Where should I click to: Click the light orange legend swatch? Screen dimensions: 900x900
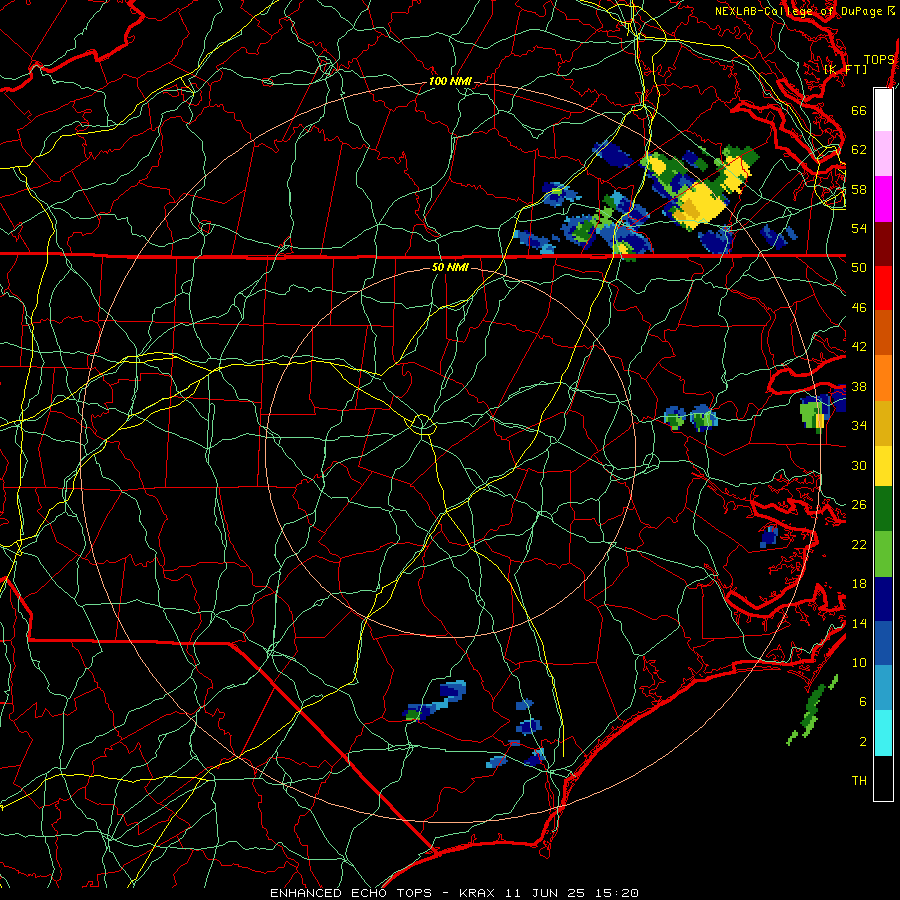click(x=883, y=378)
